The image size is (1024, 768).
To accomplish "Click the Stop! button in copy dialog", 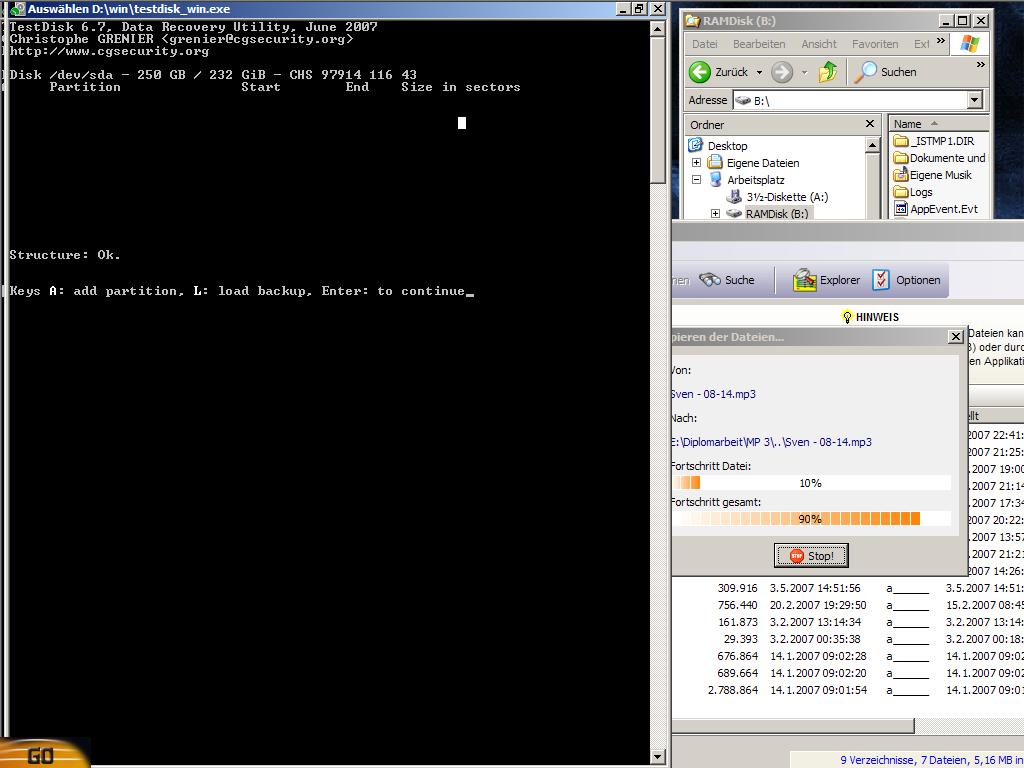I will (811, 556).
